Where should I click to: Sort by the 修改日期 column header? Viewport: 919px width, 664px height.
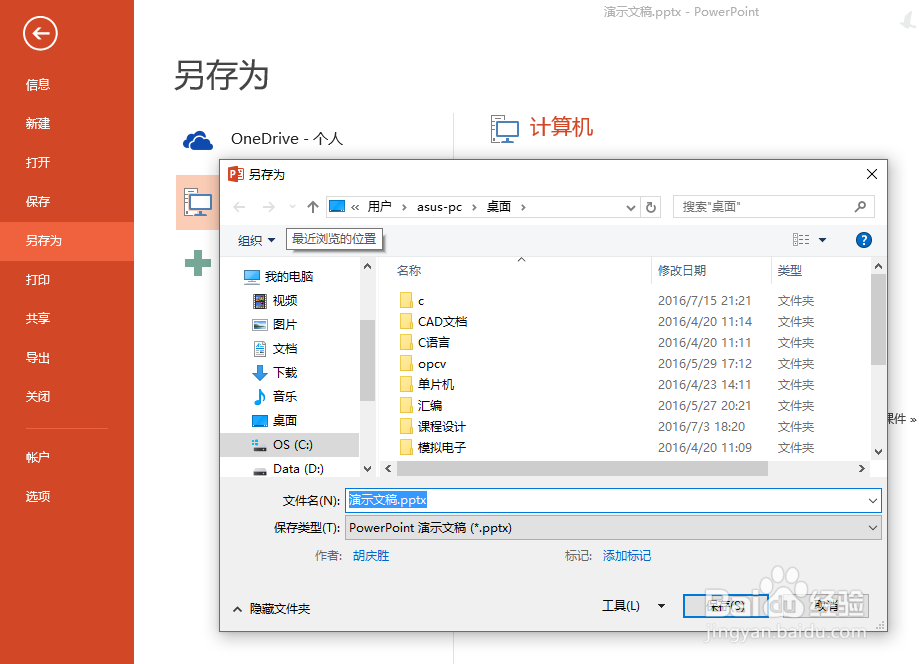point(682,271)
